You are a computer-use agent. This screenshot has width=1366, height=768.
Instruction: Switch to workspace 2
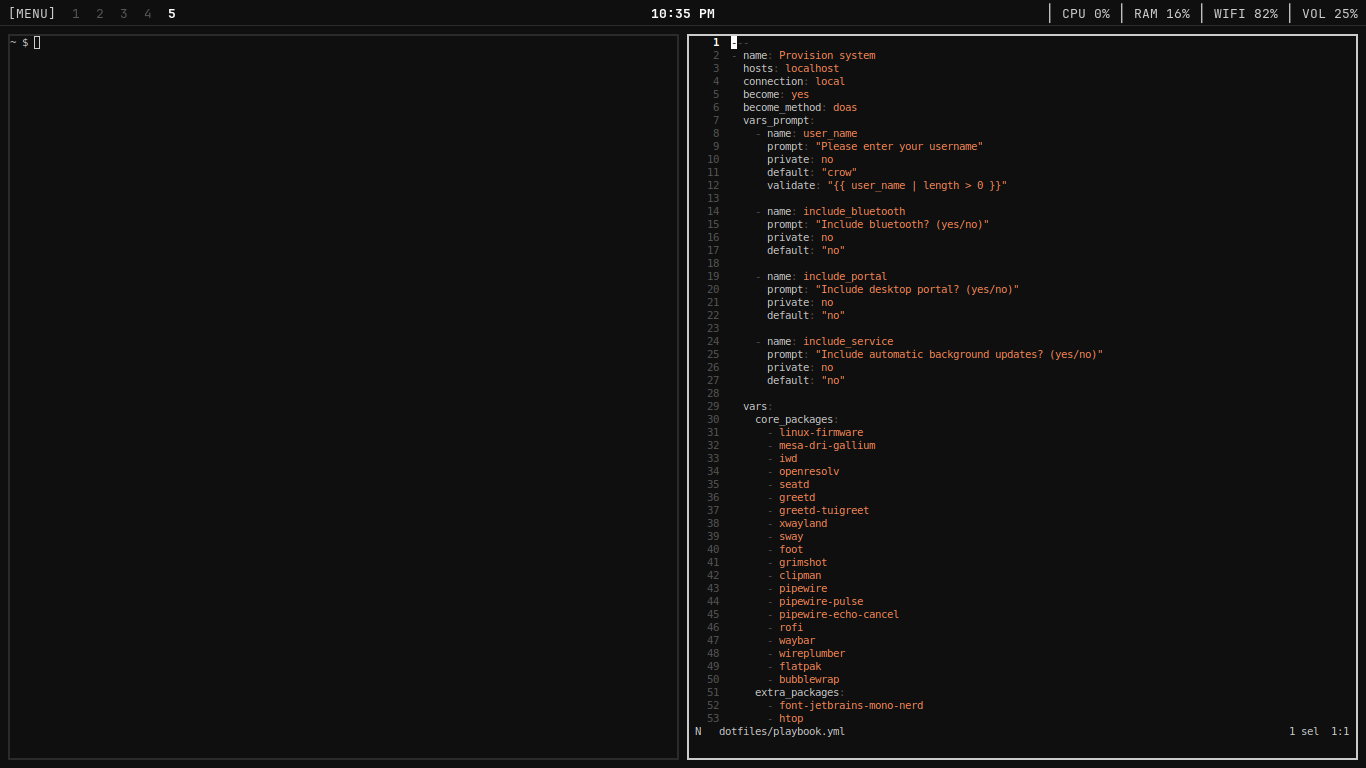[100, 14]
